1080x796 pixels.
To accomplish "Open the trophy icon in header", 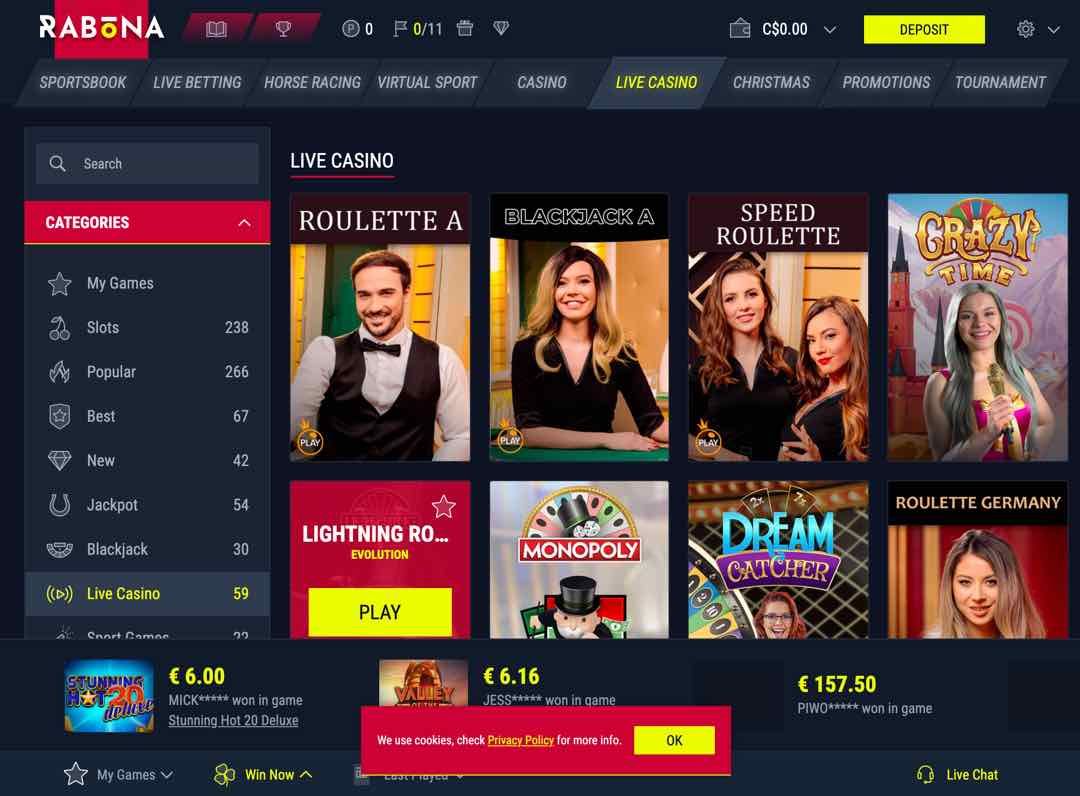I will click(x=283, y=29).
